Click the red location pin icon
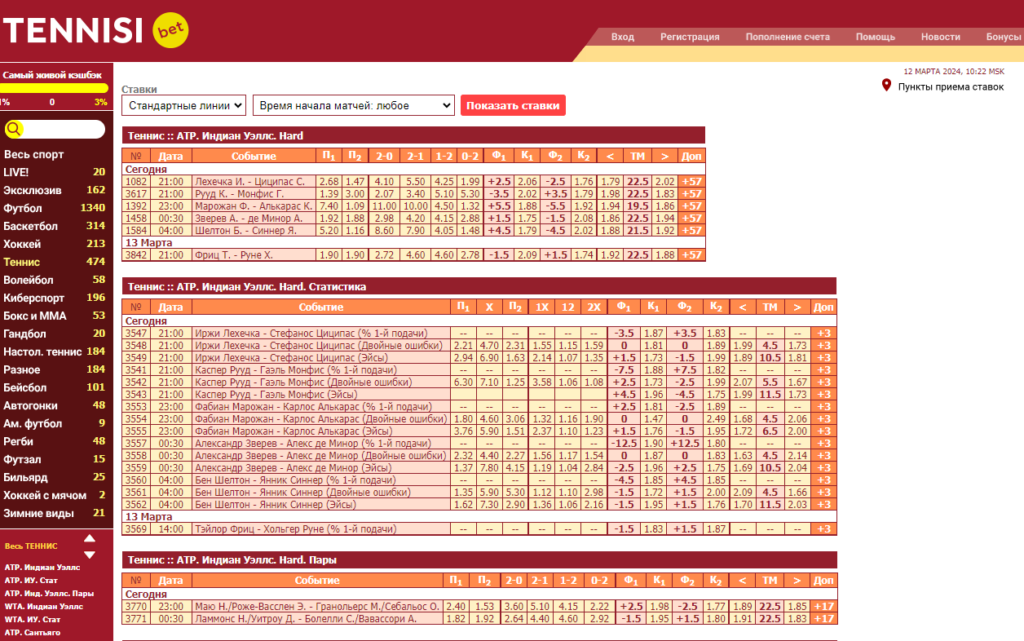 pos(886,86)
